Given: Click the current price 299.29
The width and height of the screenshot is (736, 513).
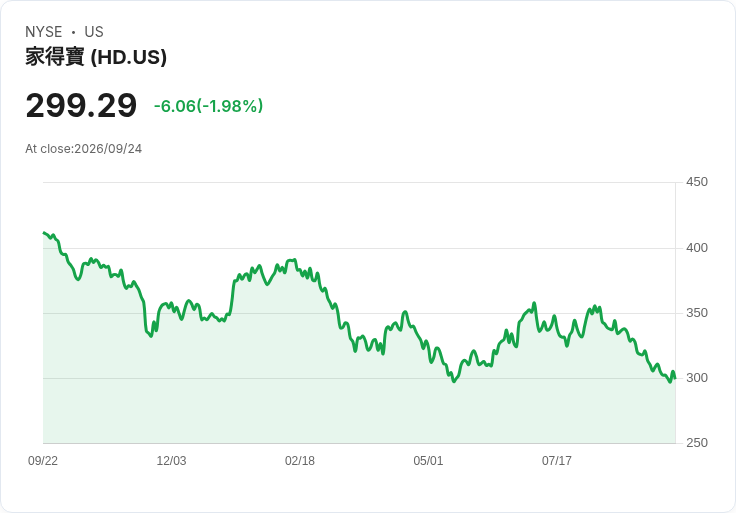Looking at the screenshot, I should [x=81, y=106].
